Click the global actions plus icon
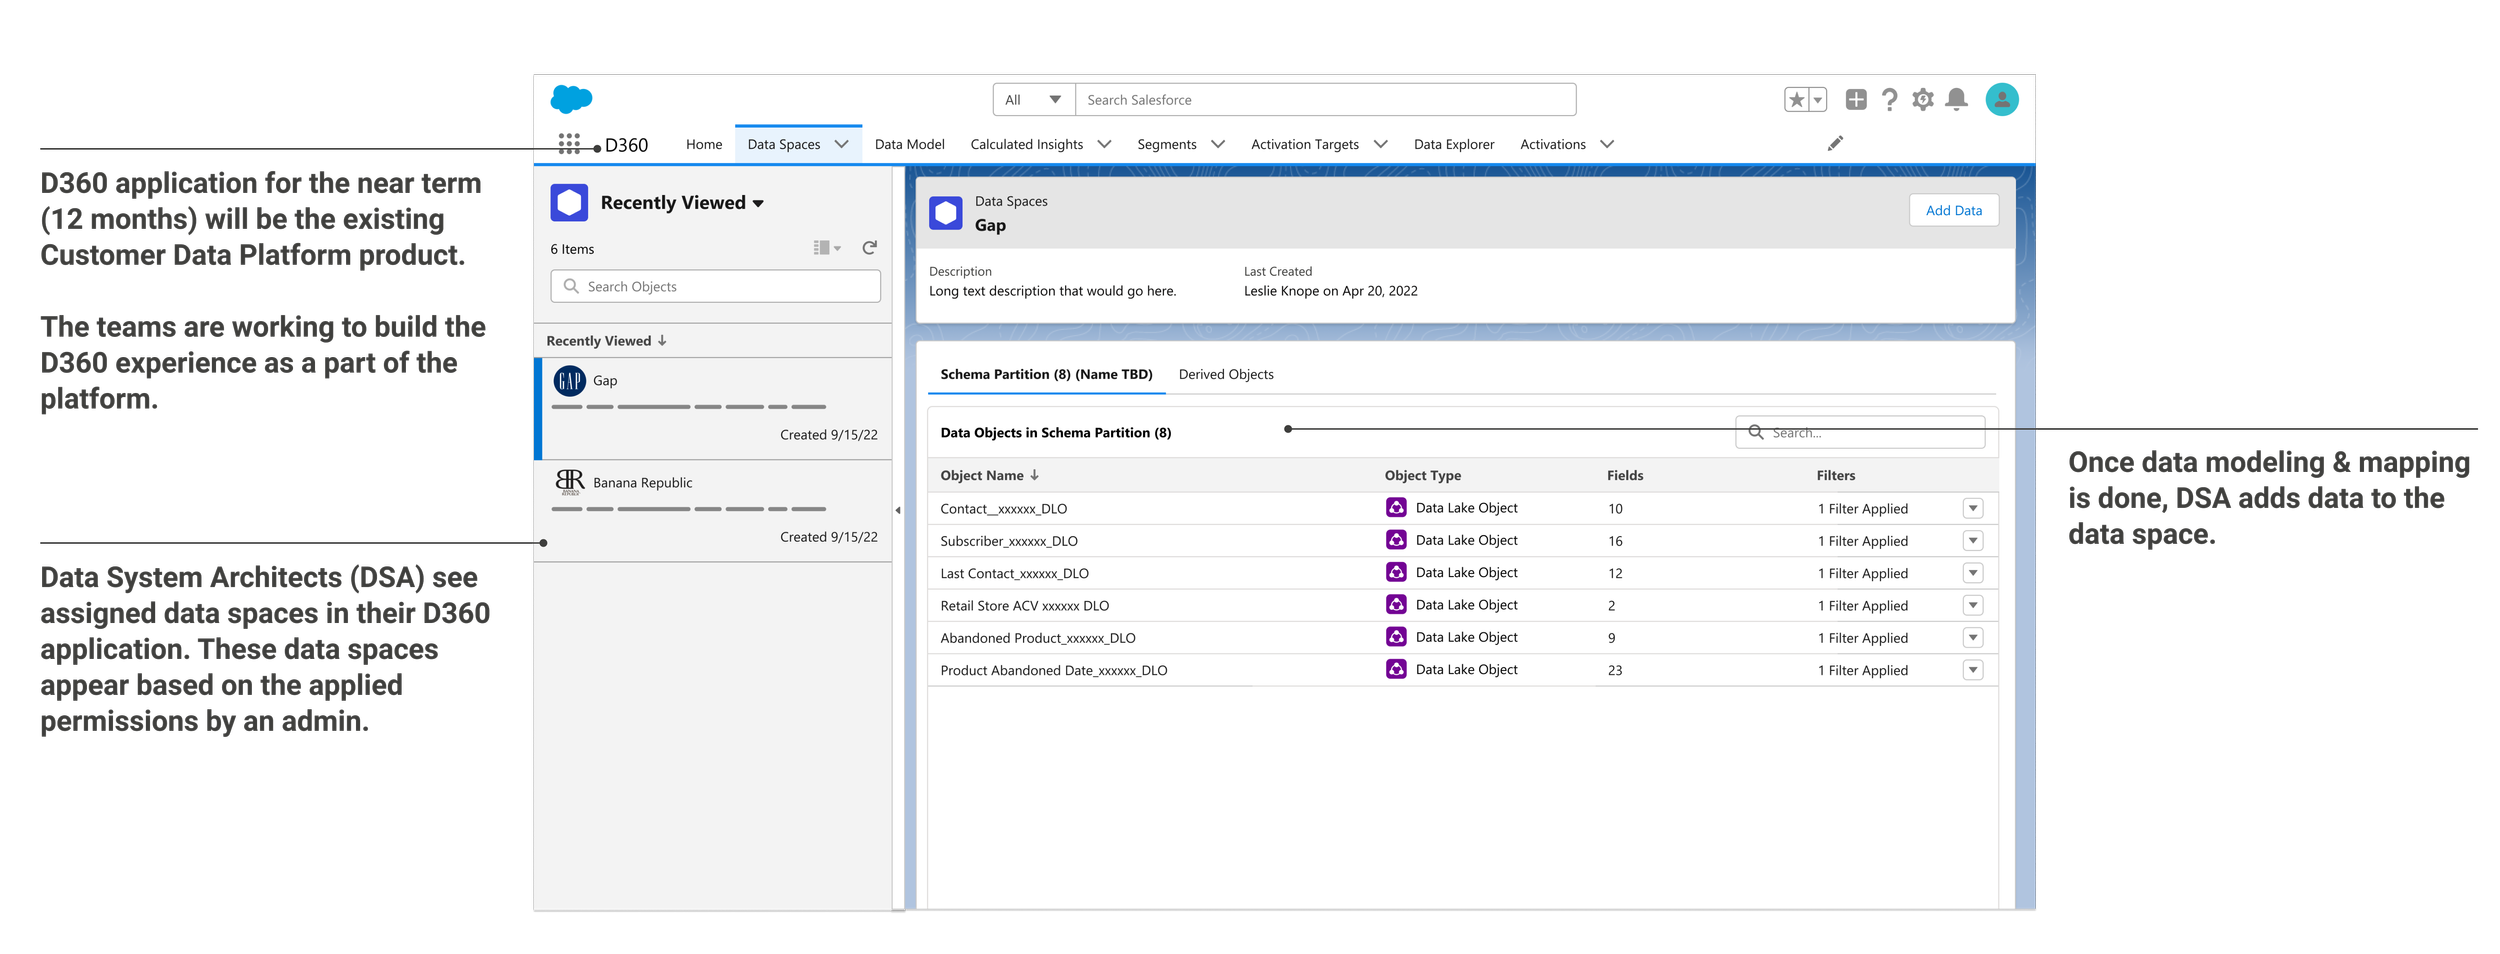 tap(1856, 99)
